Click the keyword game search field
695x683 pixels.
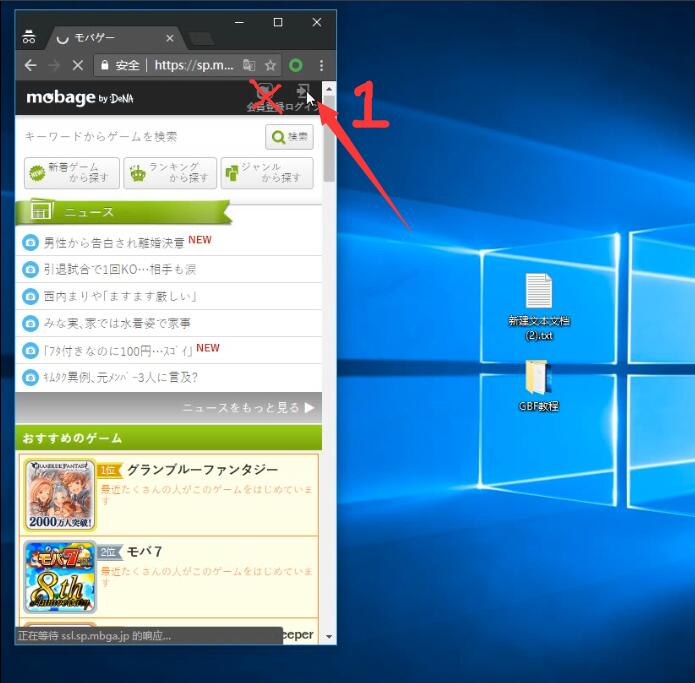tap(142, 137)
